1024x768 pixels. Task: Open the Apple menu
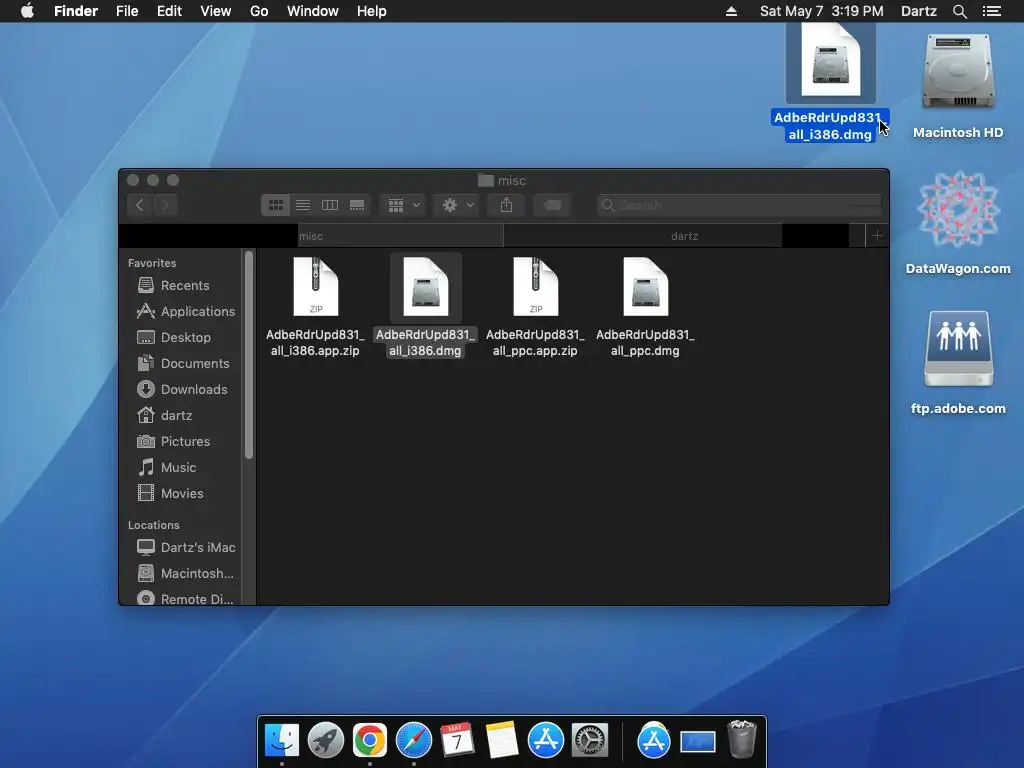click(27, 11)
